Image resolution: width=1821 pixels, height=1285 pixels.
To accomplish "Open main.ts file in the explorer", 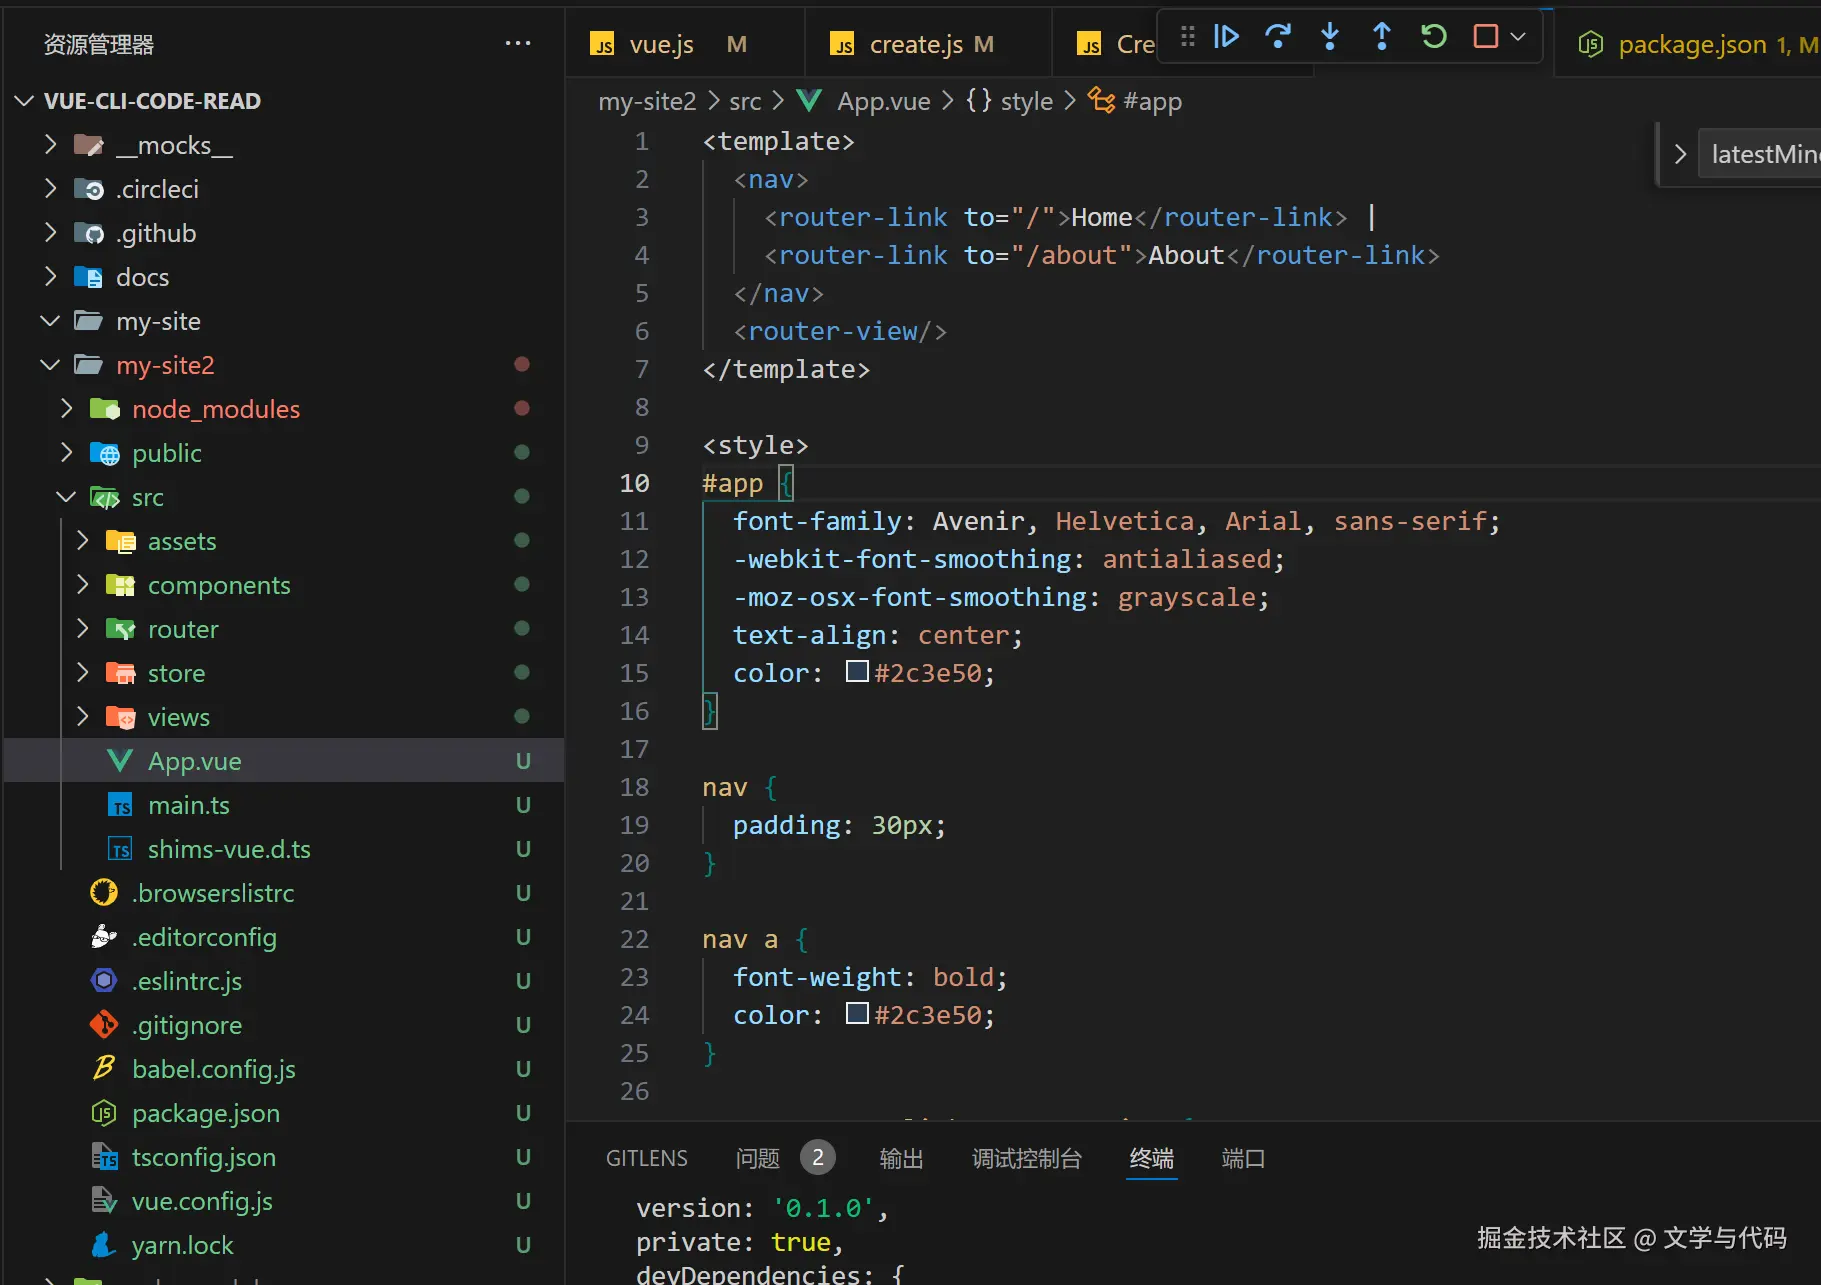I will (188, 805).
